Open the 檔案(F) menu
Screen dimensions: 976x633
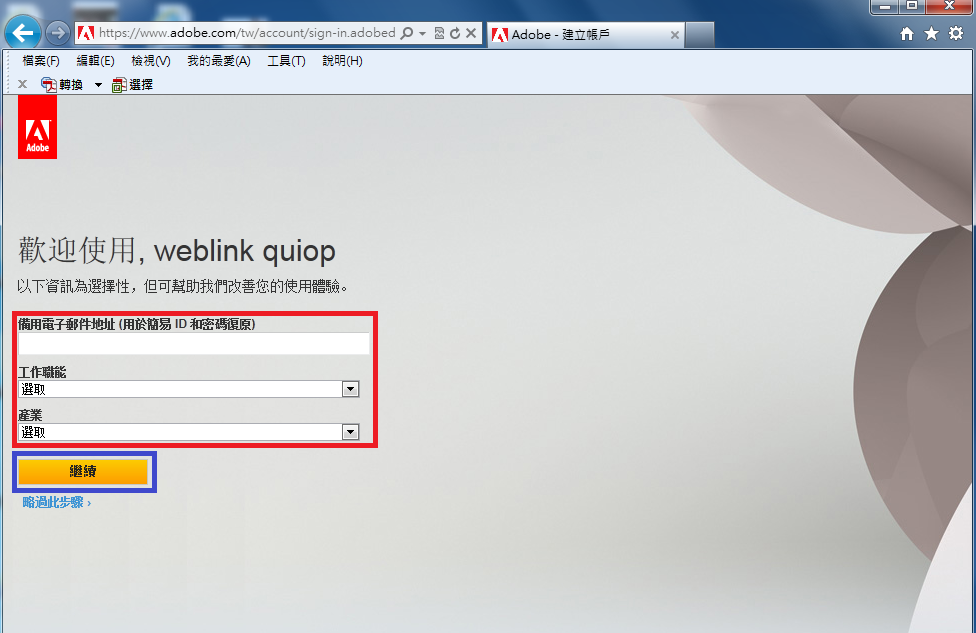tap(41, 61)
